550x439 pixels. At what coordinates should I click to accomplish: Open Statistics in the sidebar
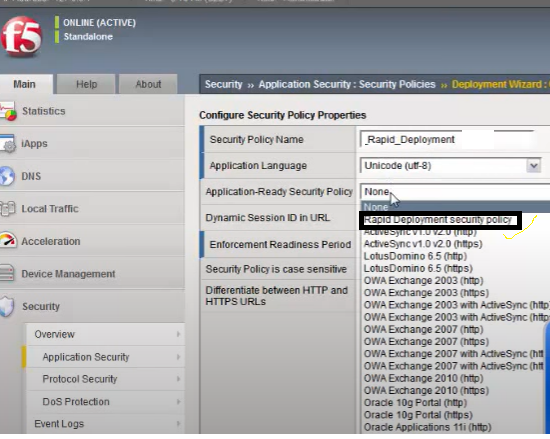[44, 111]
